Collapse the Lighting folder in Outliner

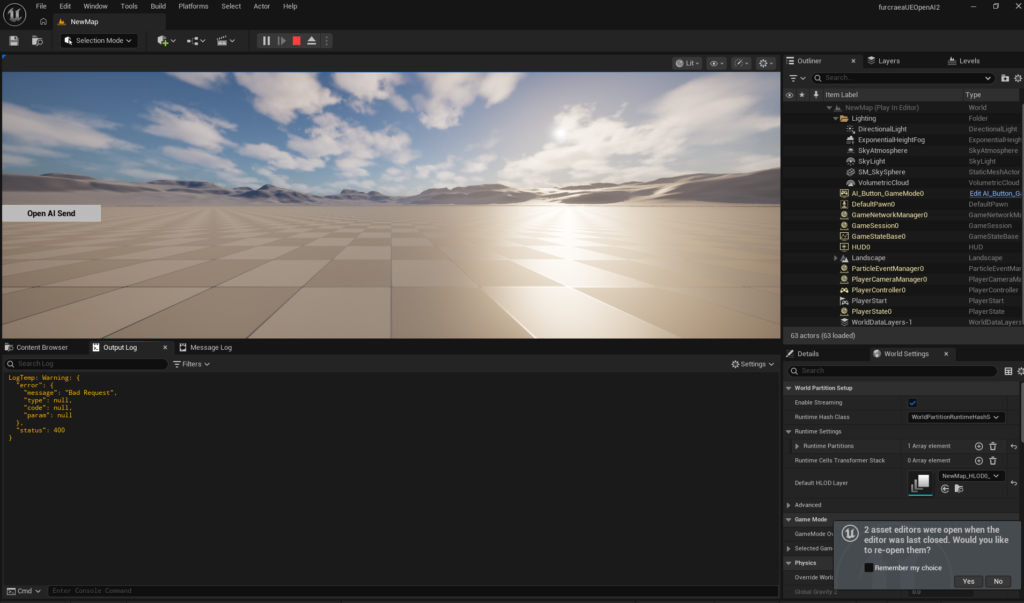pyautogui.click(x=835, y=118)
